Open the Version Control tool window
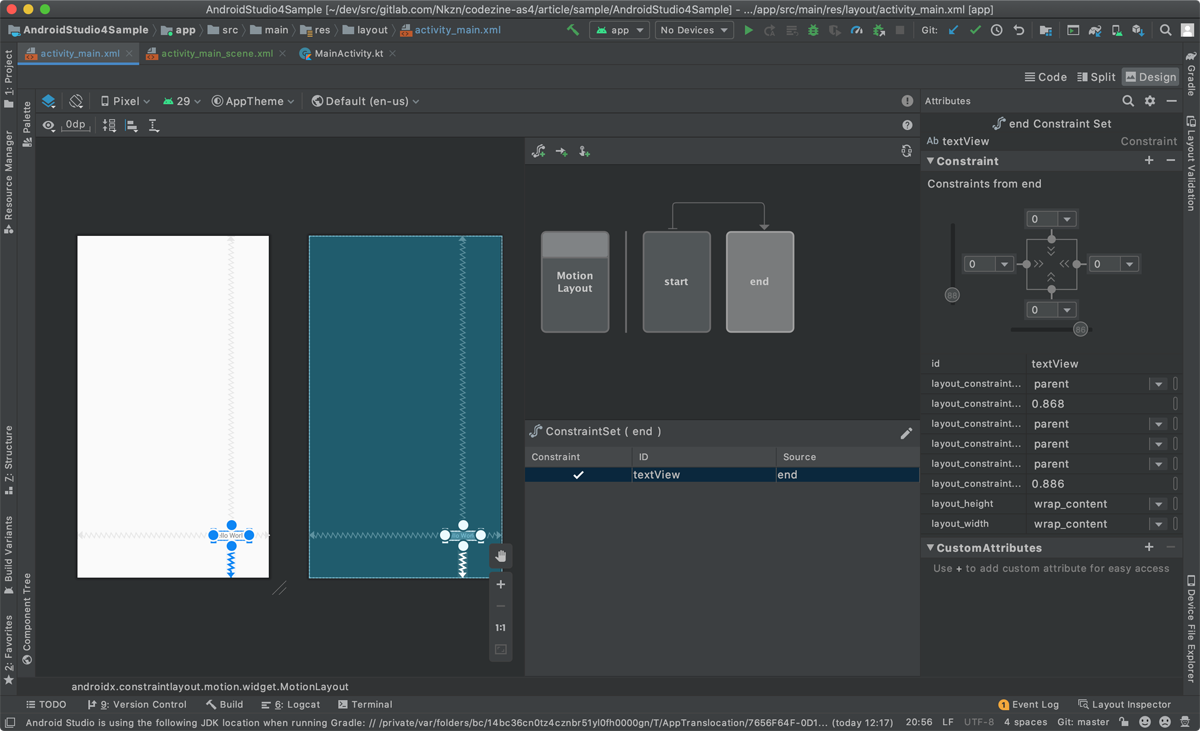Viewport: 1200px width, 731px height. (137, 704)
